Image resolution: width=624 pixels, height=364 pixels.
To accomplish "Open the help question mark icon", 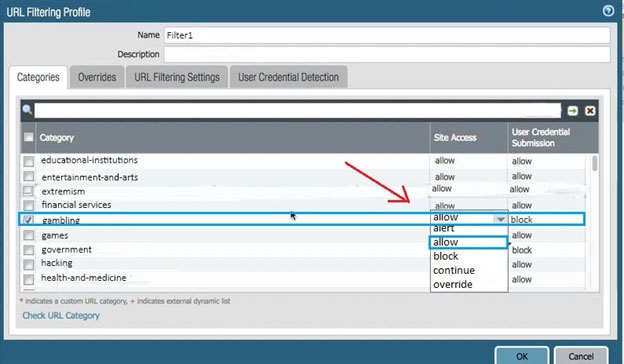I will 608,11.
